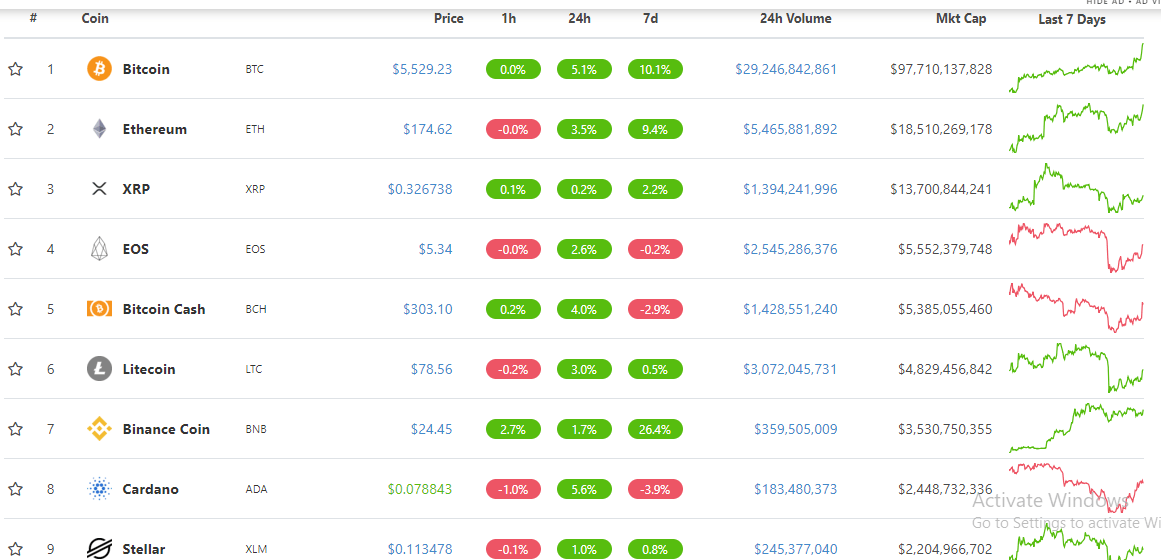Click the Bitcoin Cash coin logo

pos(99,309)
